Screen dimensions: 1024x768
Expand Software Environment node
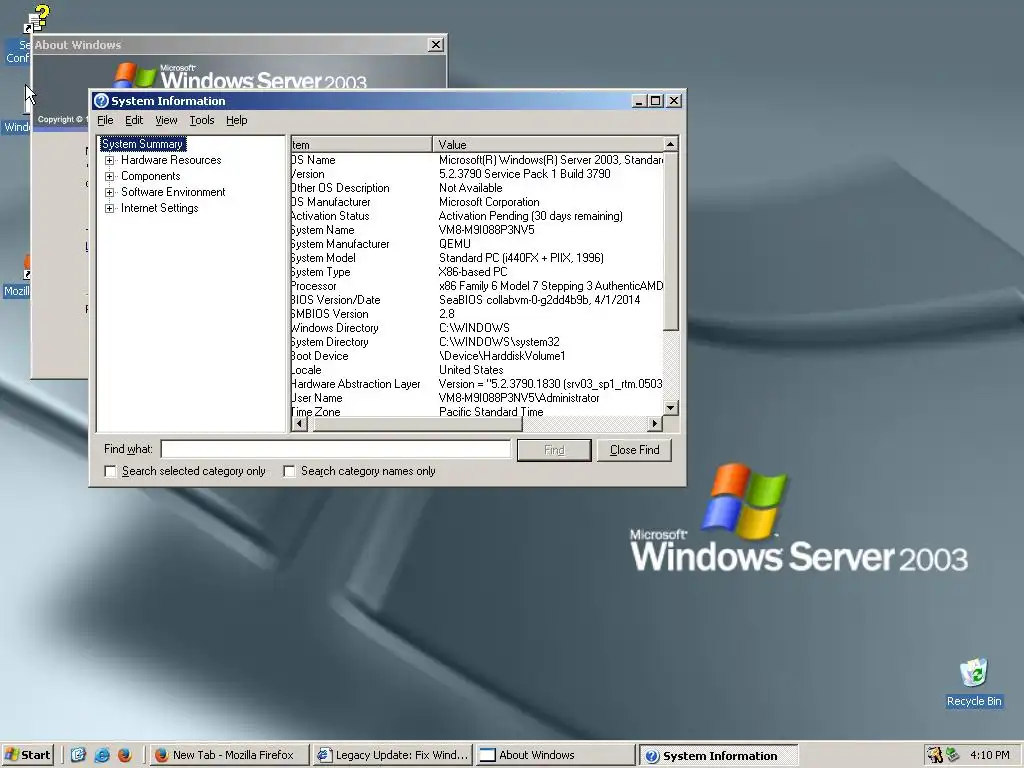tap(110, 192)
